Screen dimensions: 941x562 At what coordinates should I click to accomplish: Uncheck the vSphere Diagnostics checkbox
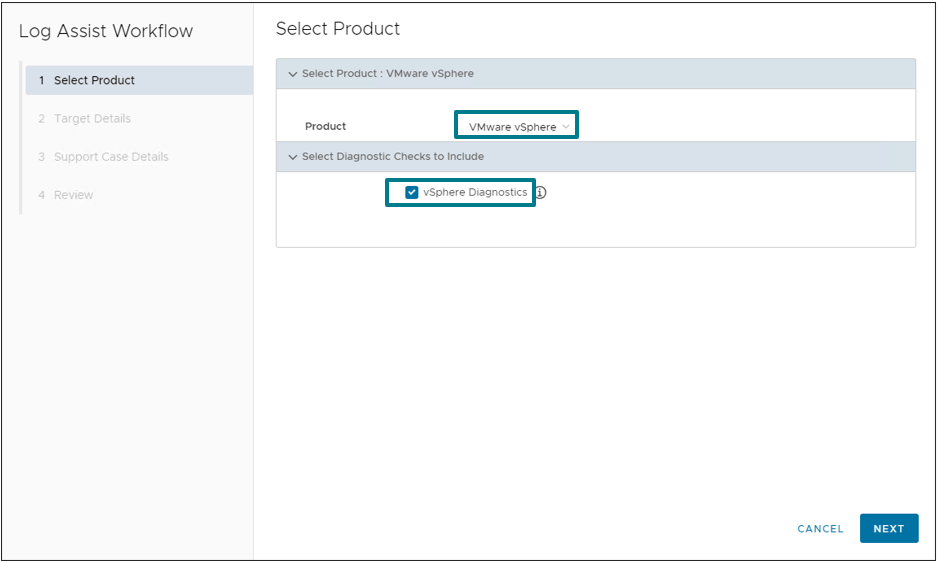click(x=411, y=192)
